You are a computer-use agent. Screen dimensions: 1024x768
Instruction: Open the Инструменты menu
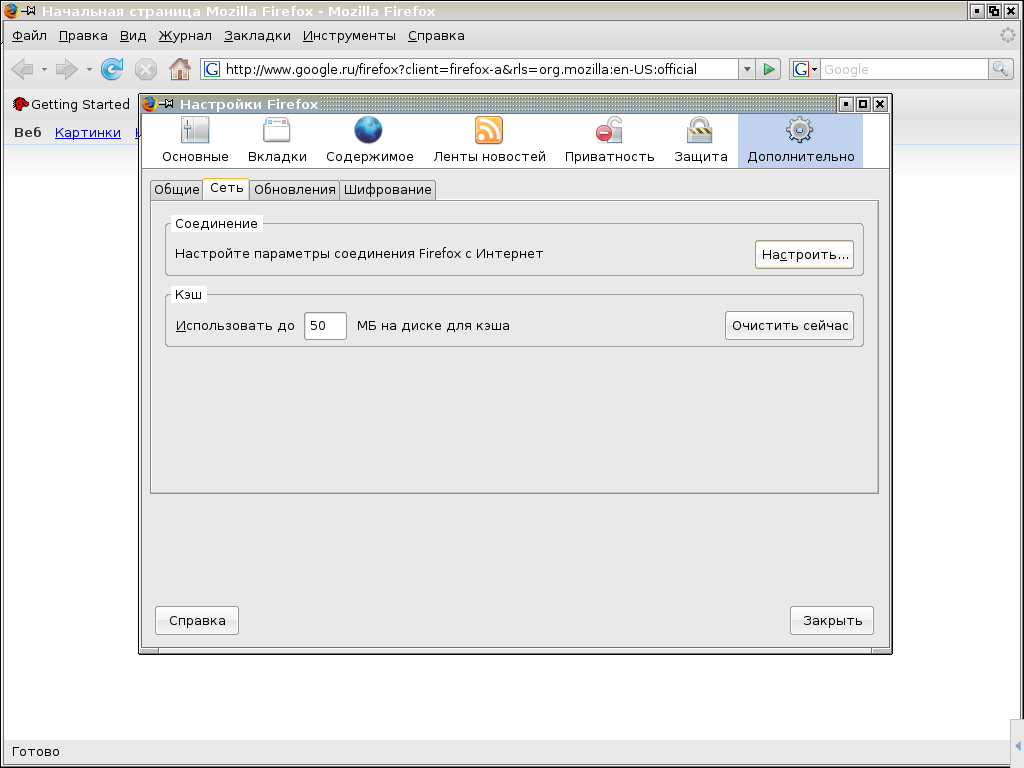[x=349, y=36]
